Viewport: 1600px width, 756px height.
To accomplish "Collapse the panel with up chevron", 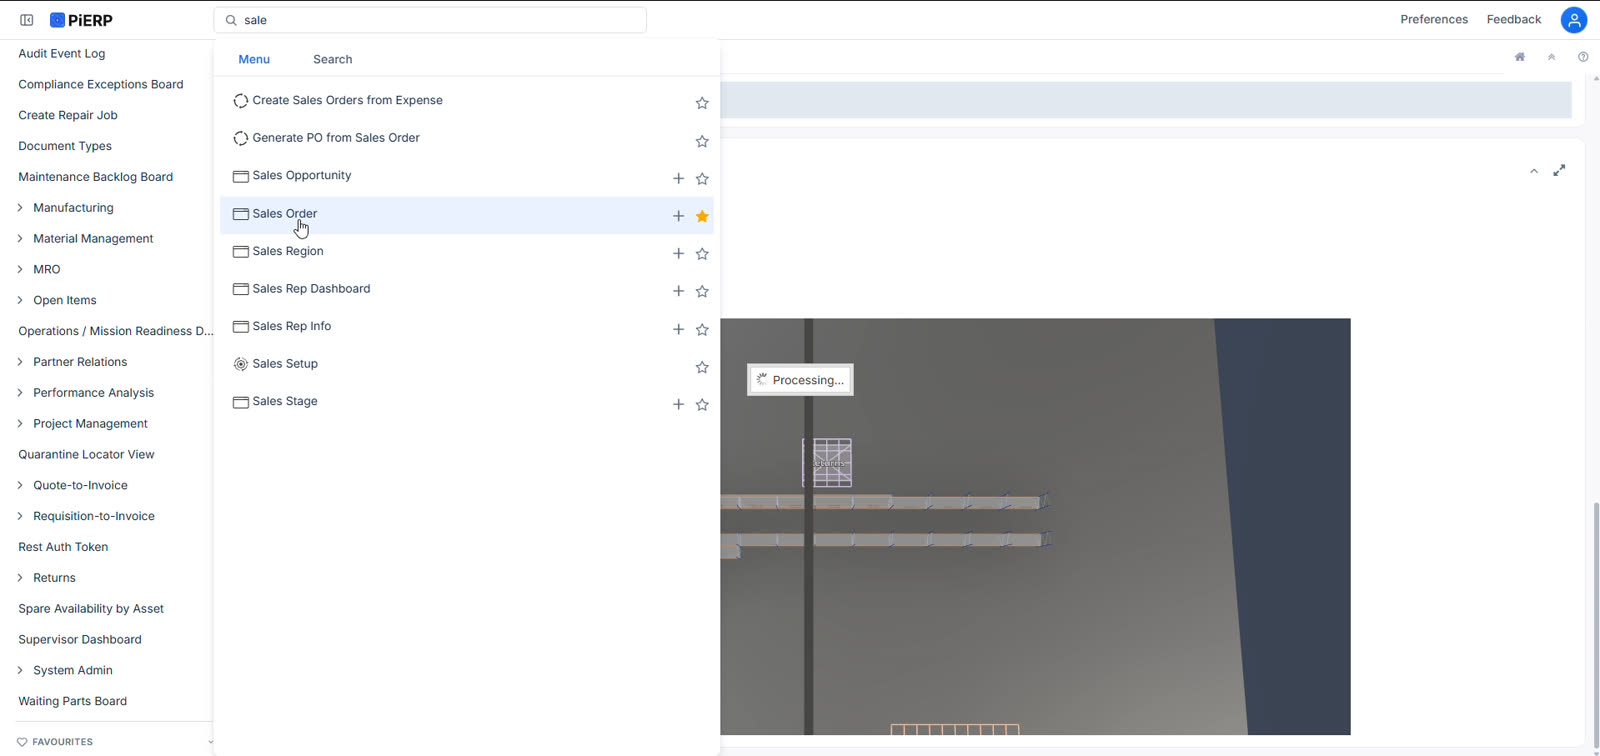I will [x=1534, y=171].
